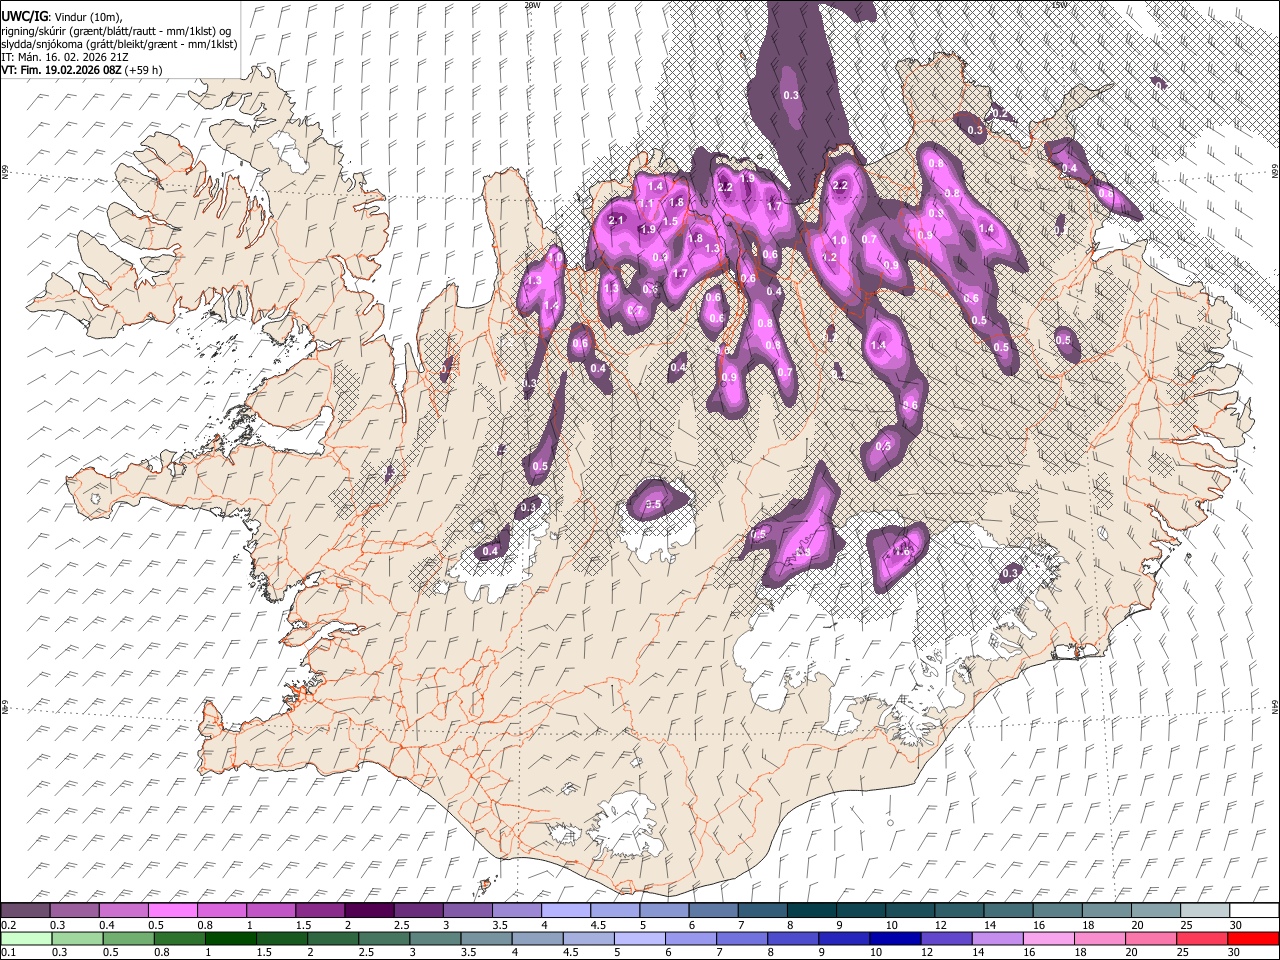Click the 'slydda/snjókoma' header line
Viewport: 1280px width, 960px height.
119,44
